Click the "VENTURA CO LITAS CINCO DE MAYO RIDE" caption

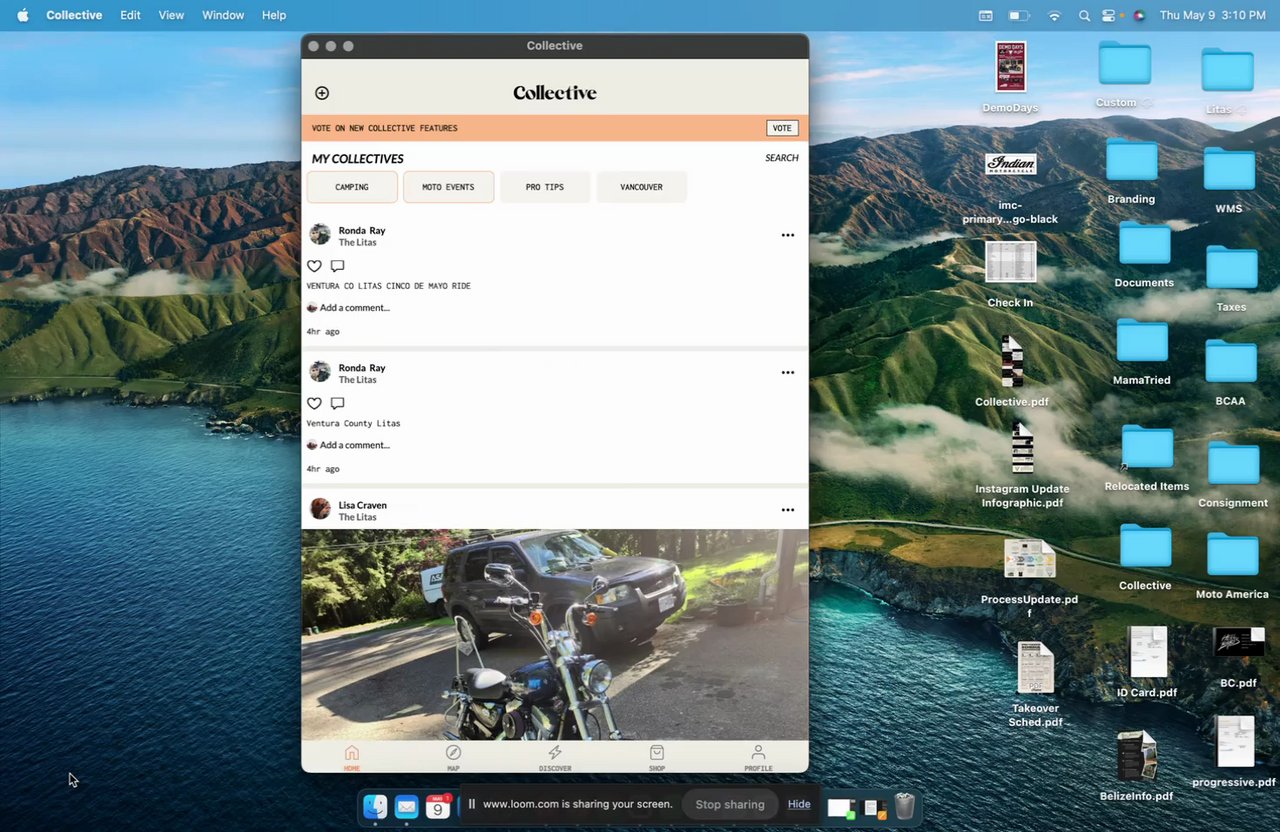(389, 286)
